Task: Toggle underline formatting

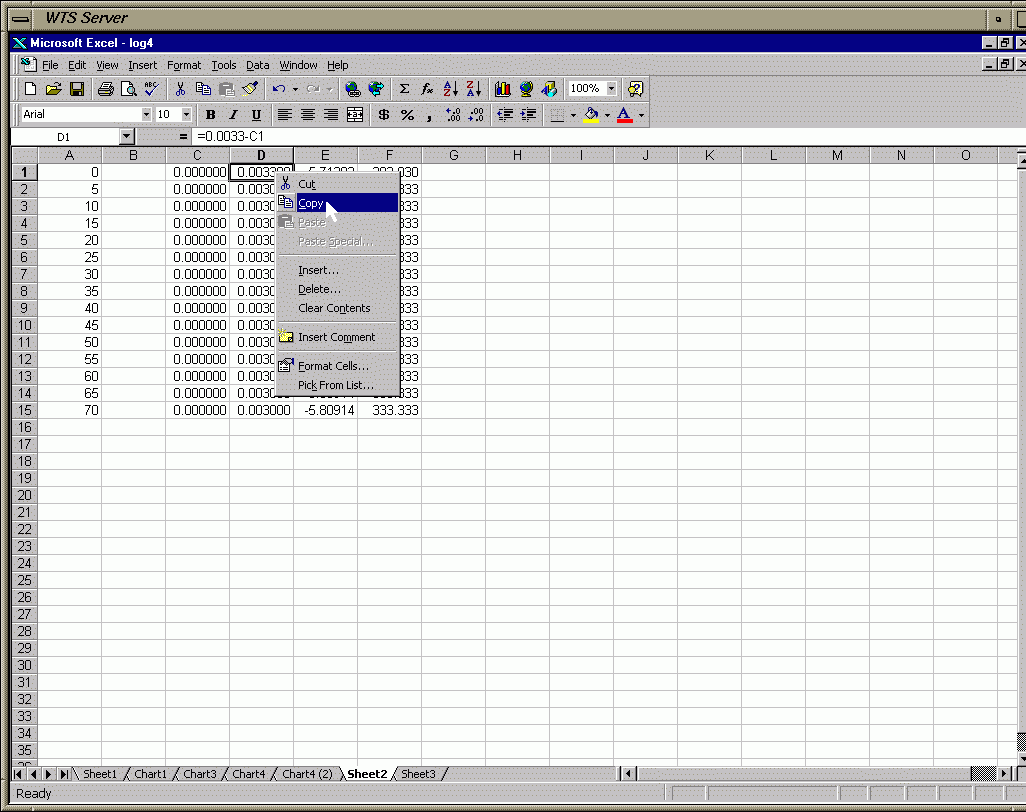Action: click(256, 115)
